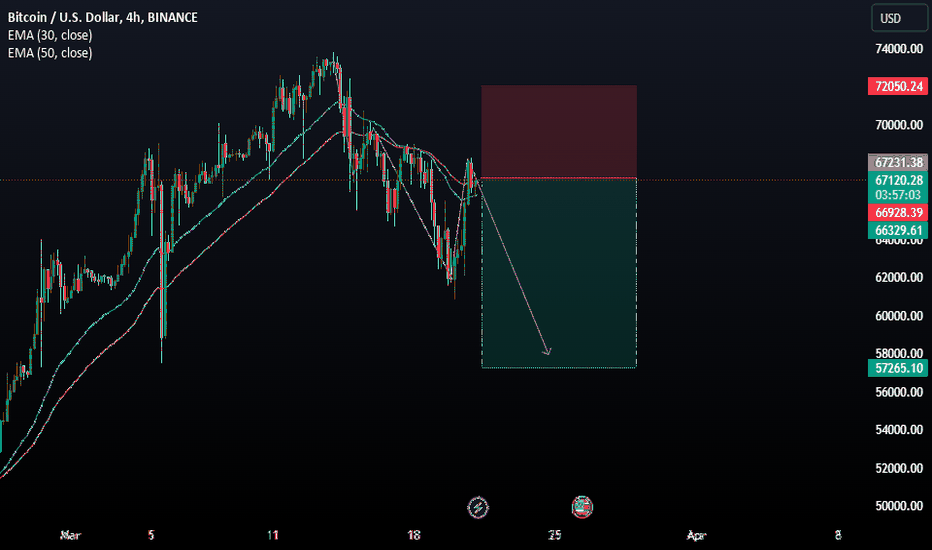Click the 66928.39 red price label
The image size is (932, 550).
tap(898, 213)
